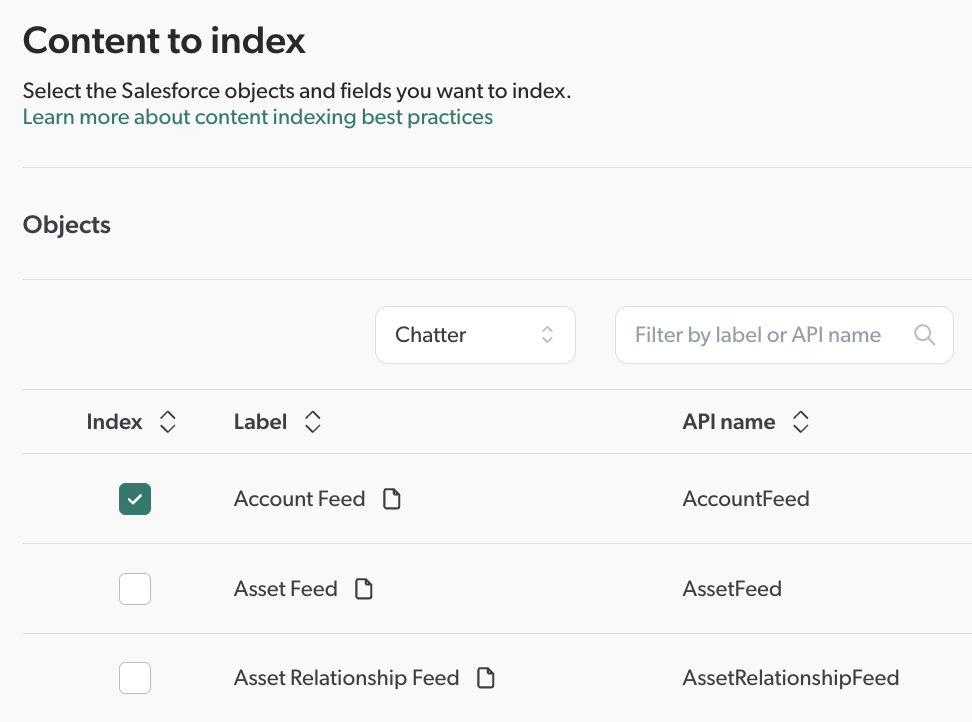
Task: Uncheck the Account Feed index checkbox
Action: pos(134,497)
